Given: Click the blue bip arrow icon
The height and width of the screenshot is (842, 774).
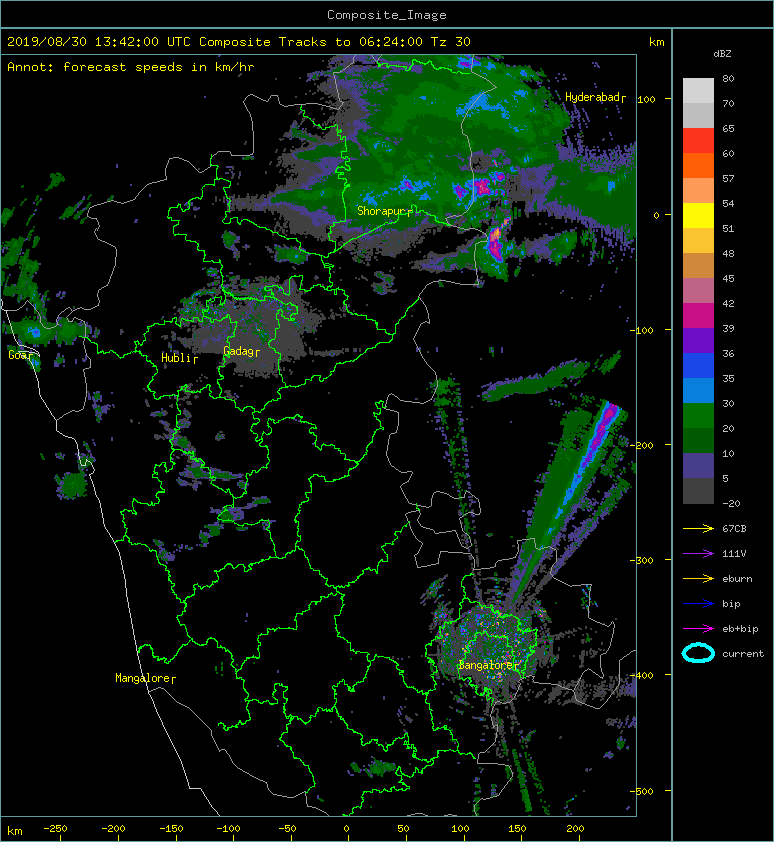Looking at the screenshot, I should [698, 604].
